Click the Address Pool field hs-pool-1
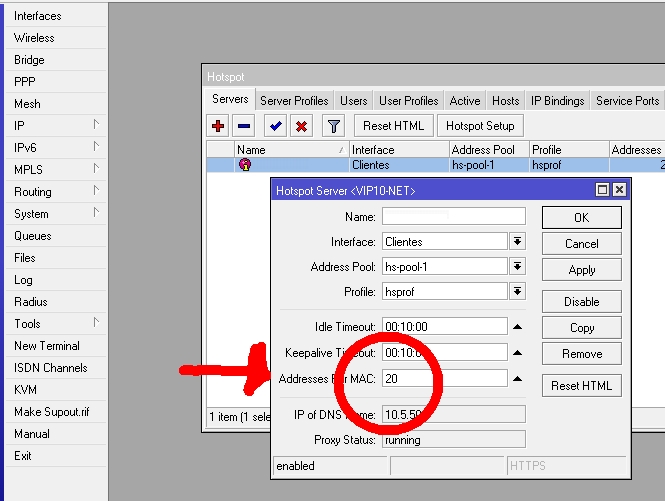665x501 pixels. pyautogui.click(x=444, y=267)
